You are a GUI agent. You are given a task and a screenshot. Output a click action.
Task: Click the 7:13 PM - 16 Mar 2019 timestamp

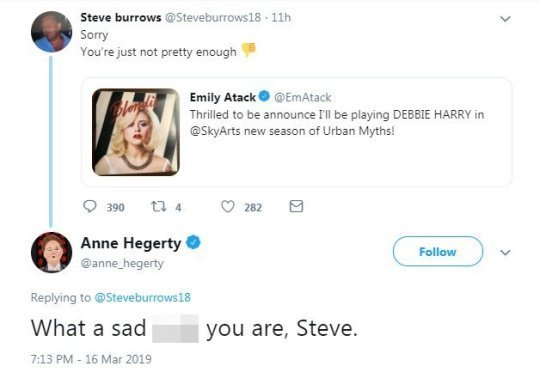(x=91, y=359)
